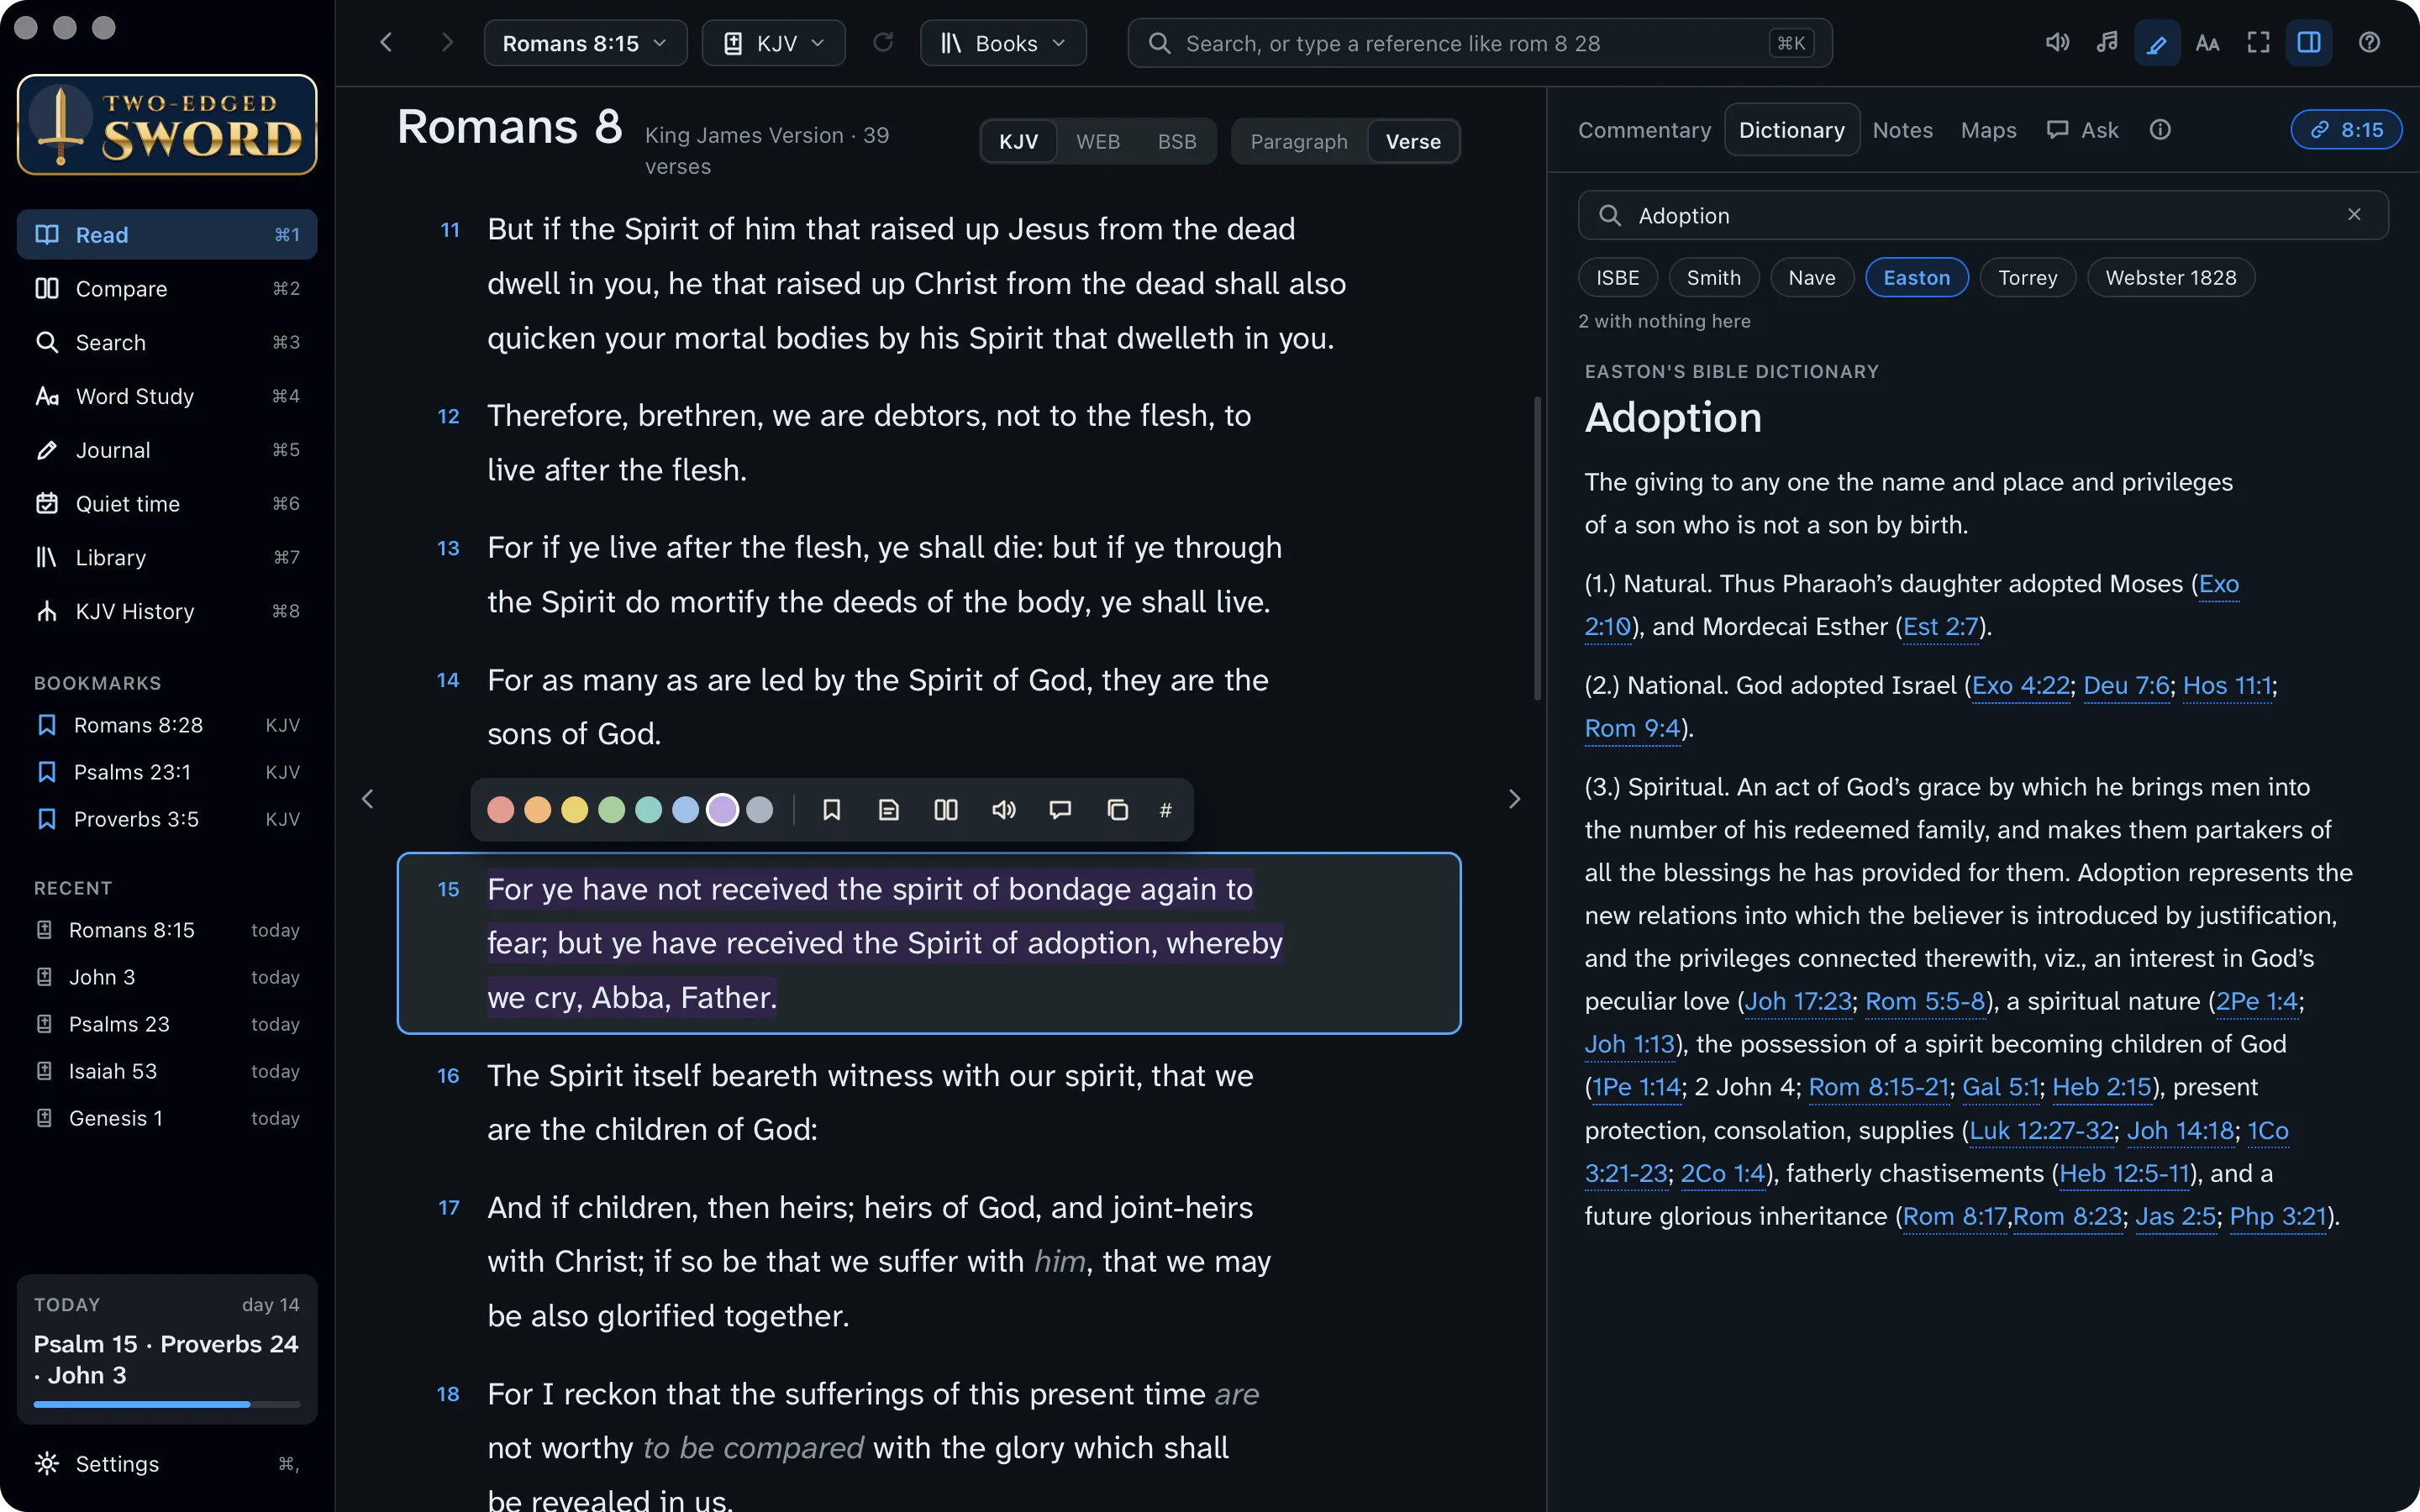The height and width of the screenshot is (1512, 2420).
Task: Open the KJV version dropdown
Action: click(773, 43)
